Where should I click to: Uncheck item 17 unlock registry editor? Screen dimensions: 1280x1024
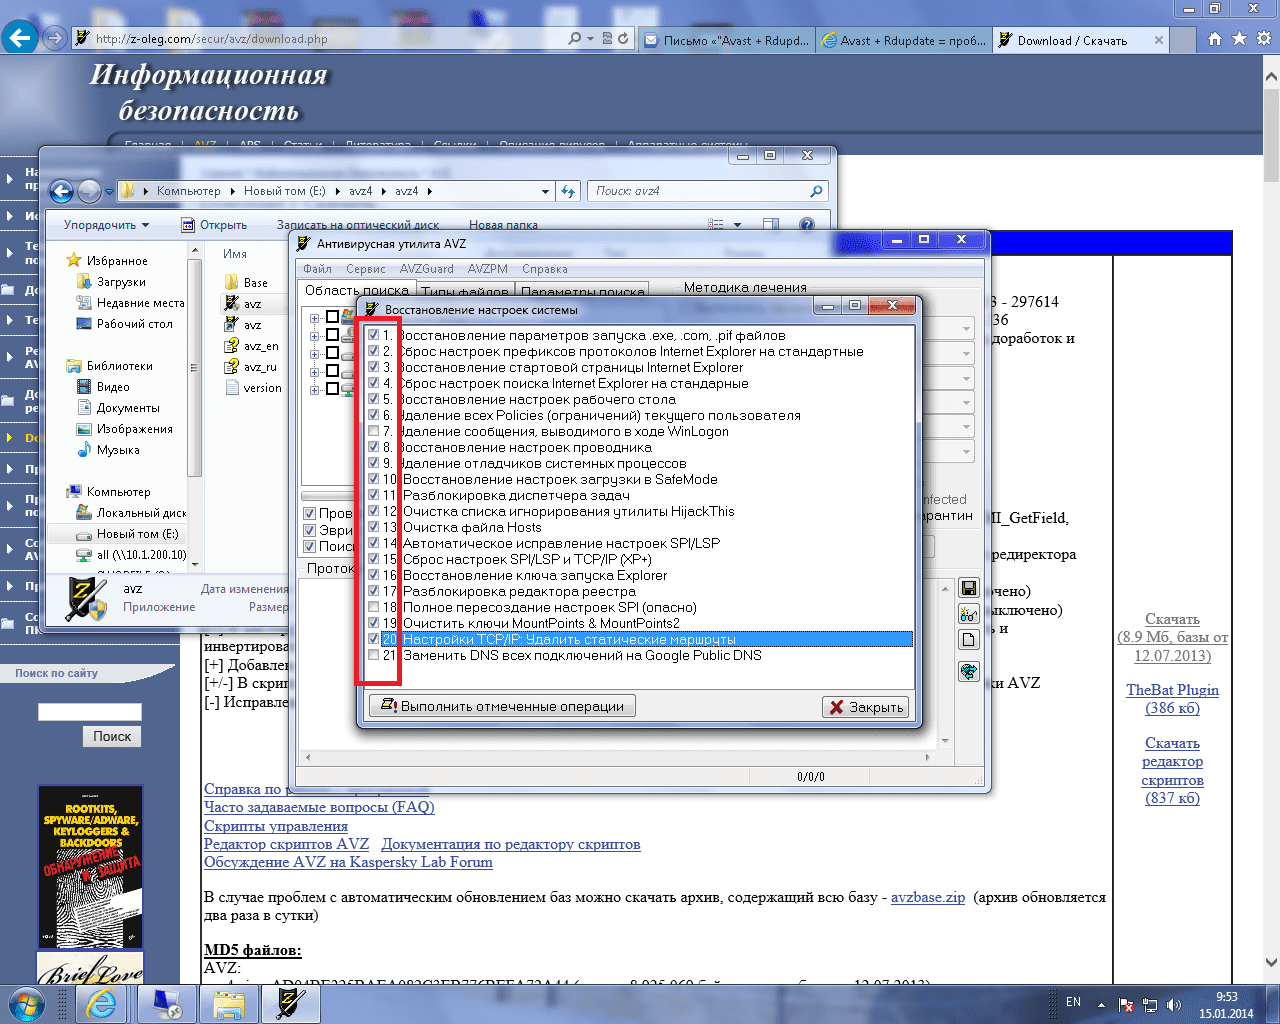(x=374, y=591)
